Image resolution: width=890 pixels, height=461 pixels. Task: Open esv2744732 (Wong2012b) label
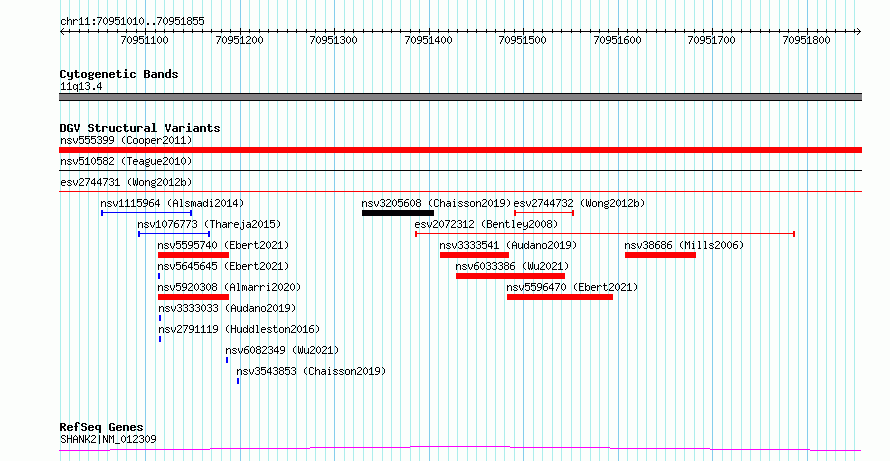[580, 203]
